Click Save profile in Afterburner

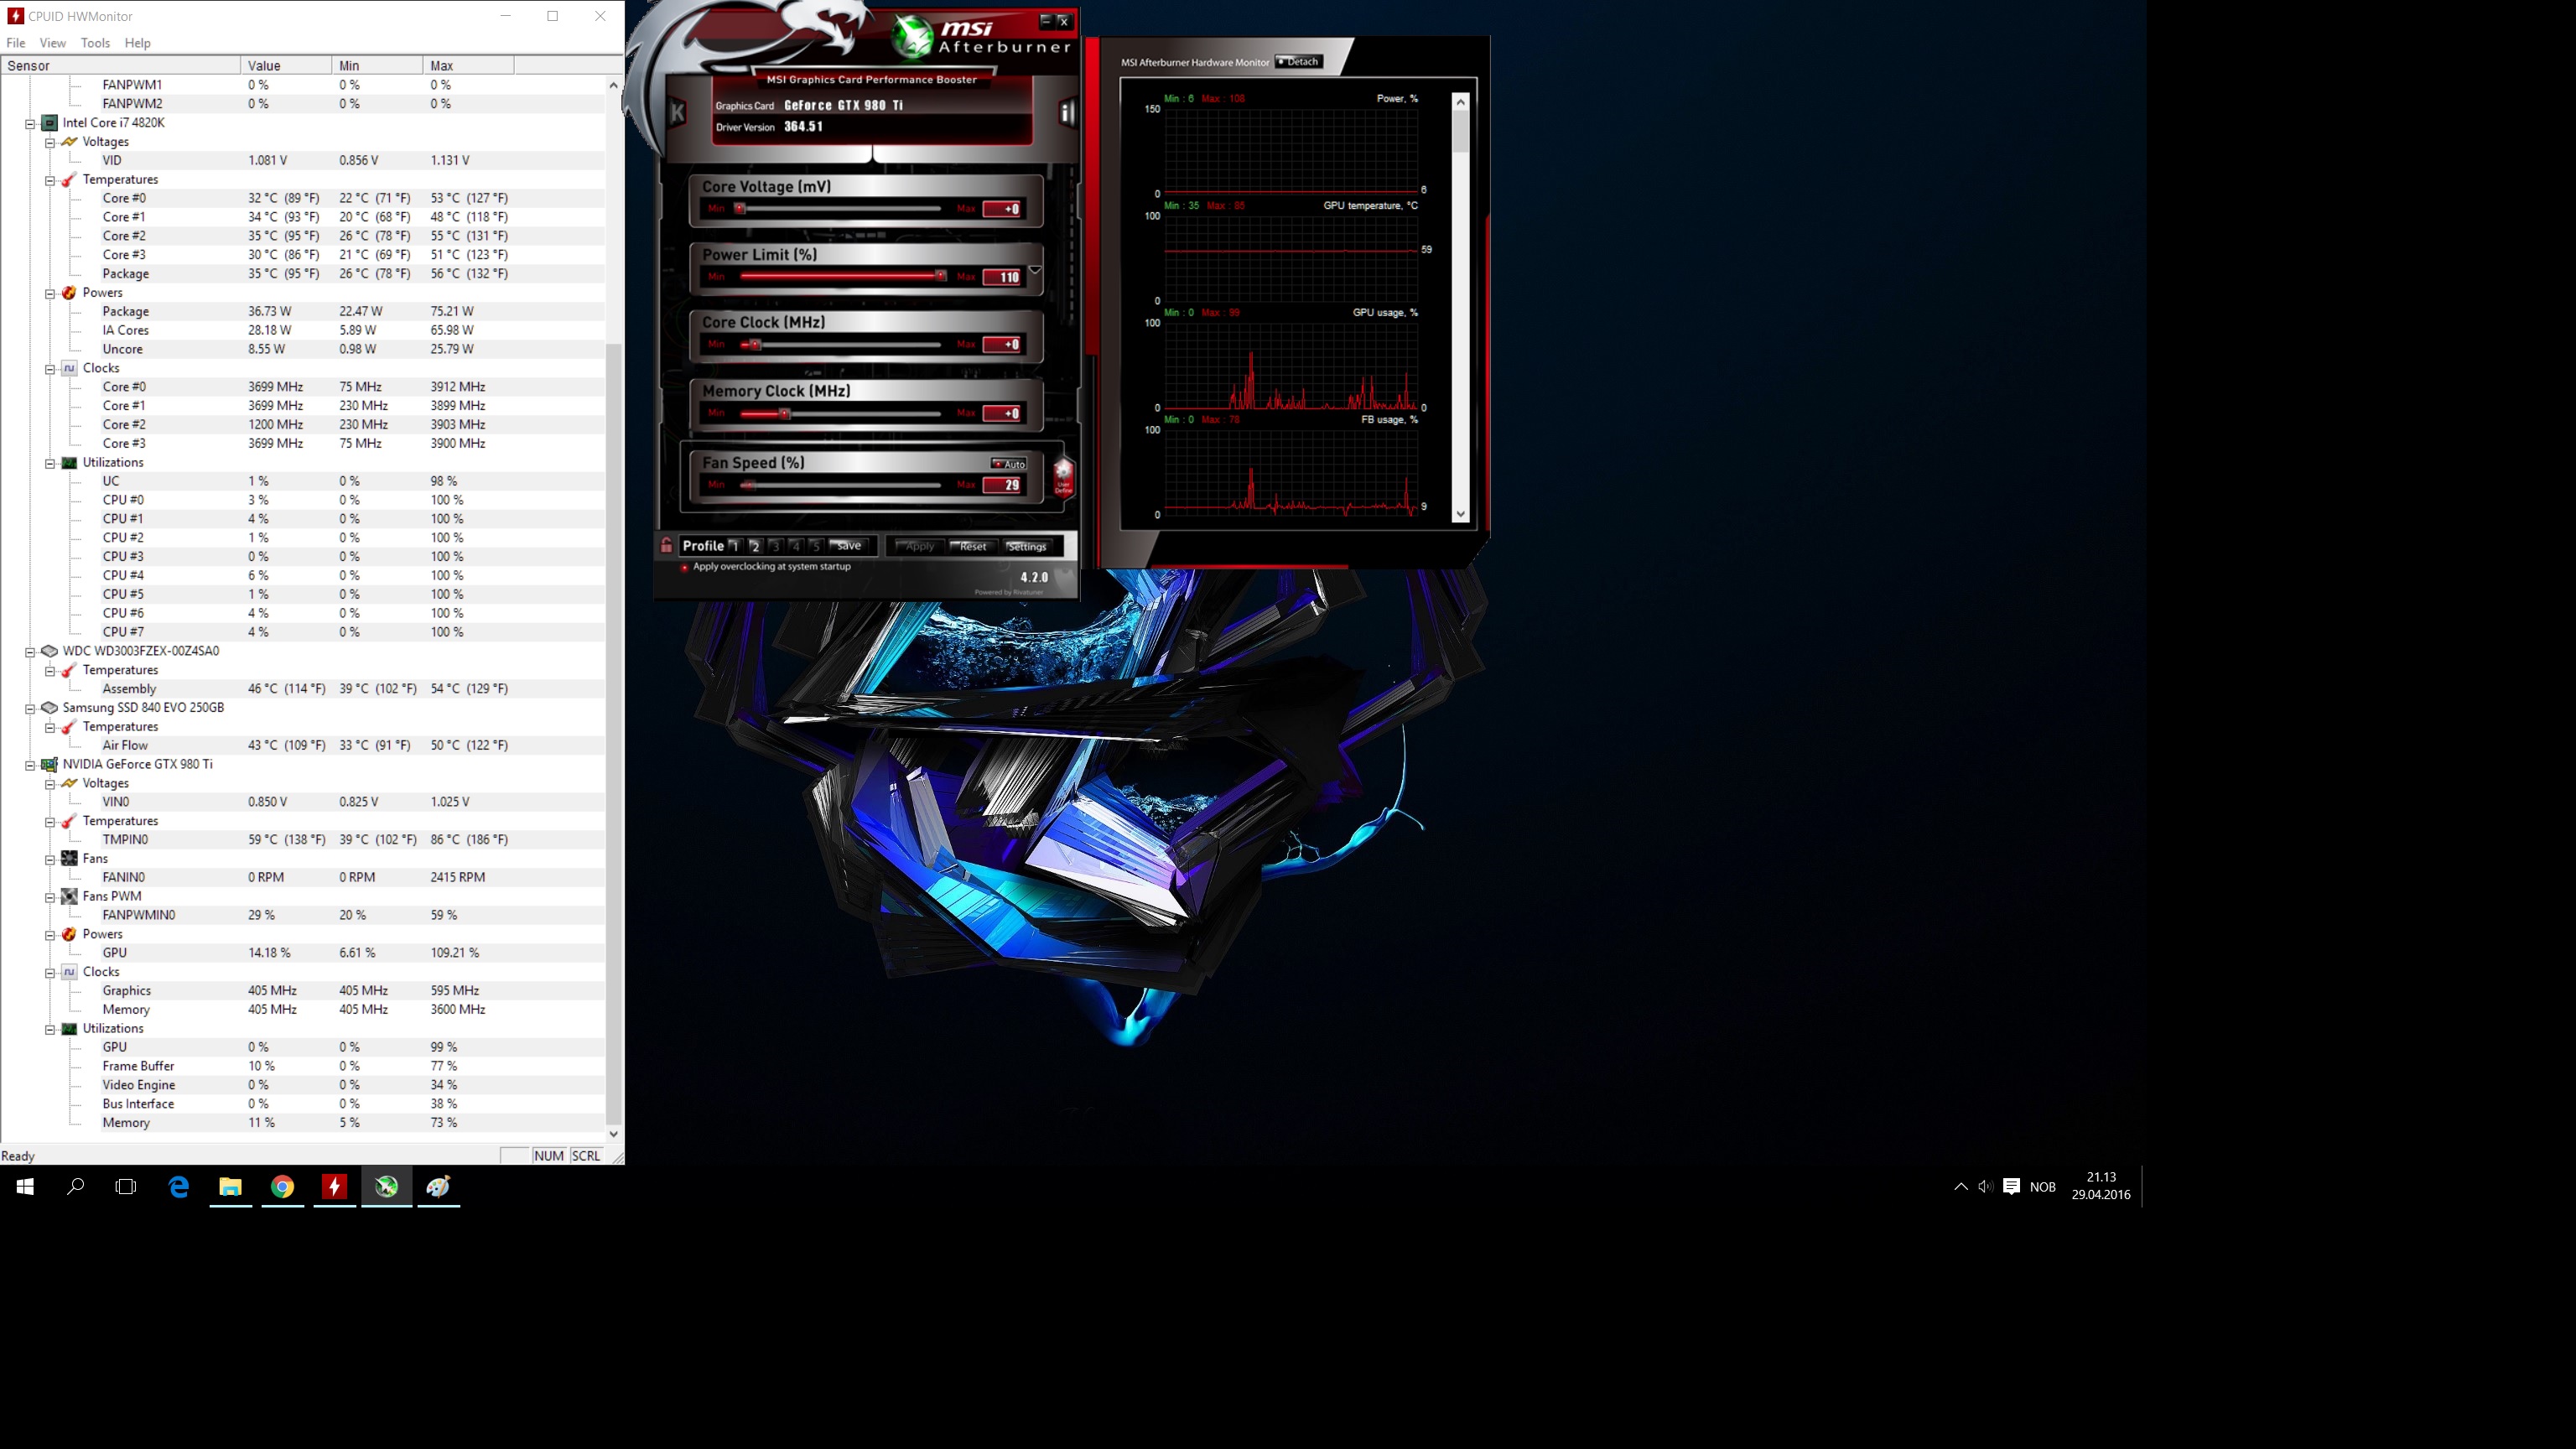849,546
